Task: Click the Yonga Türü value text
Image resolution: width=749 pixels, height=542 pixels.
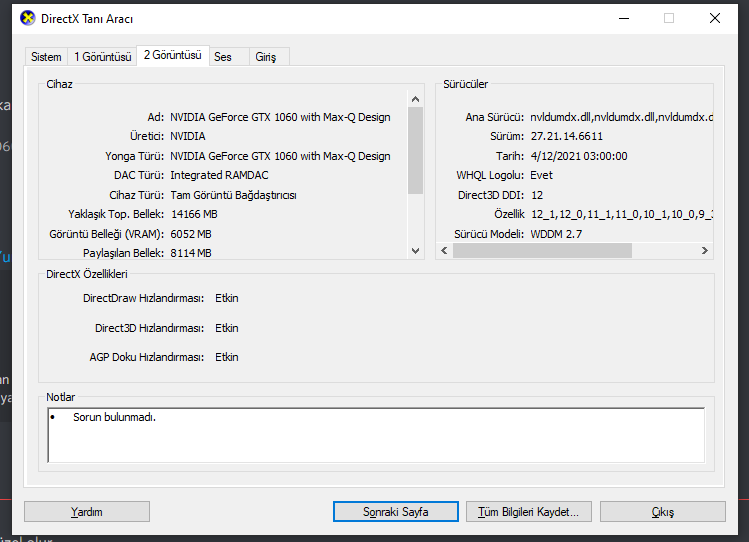Action: tap(280, 156)
